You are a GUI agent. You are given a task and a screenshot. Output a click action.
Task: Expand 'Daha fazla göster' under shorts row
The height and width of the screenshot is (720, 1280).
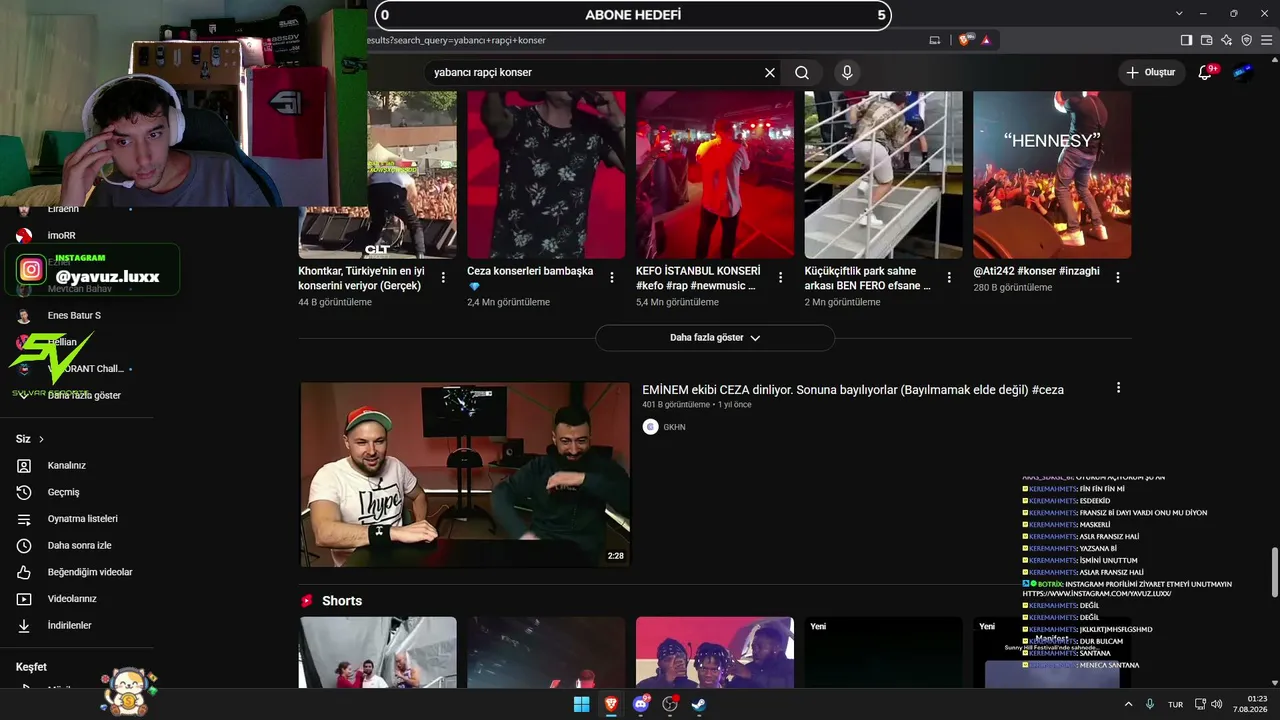coord(715,338)
